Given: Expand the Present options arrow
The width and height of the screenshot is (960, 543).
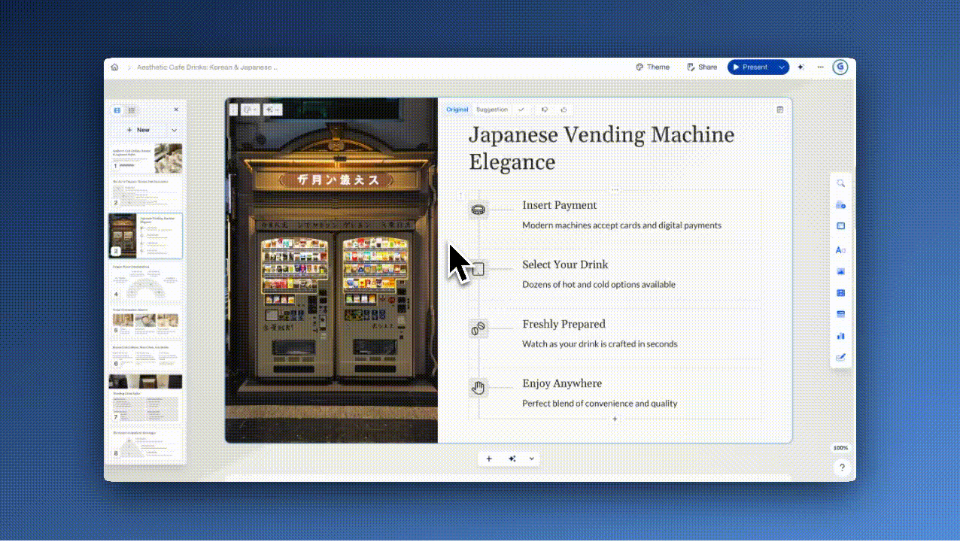Looking at the screenshot, I should coord(781,67).
